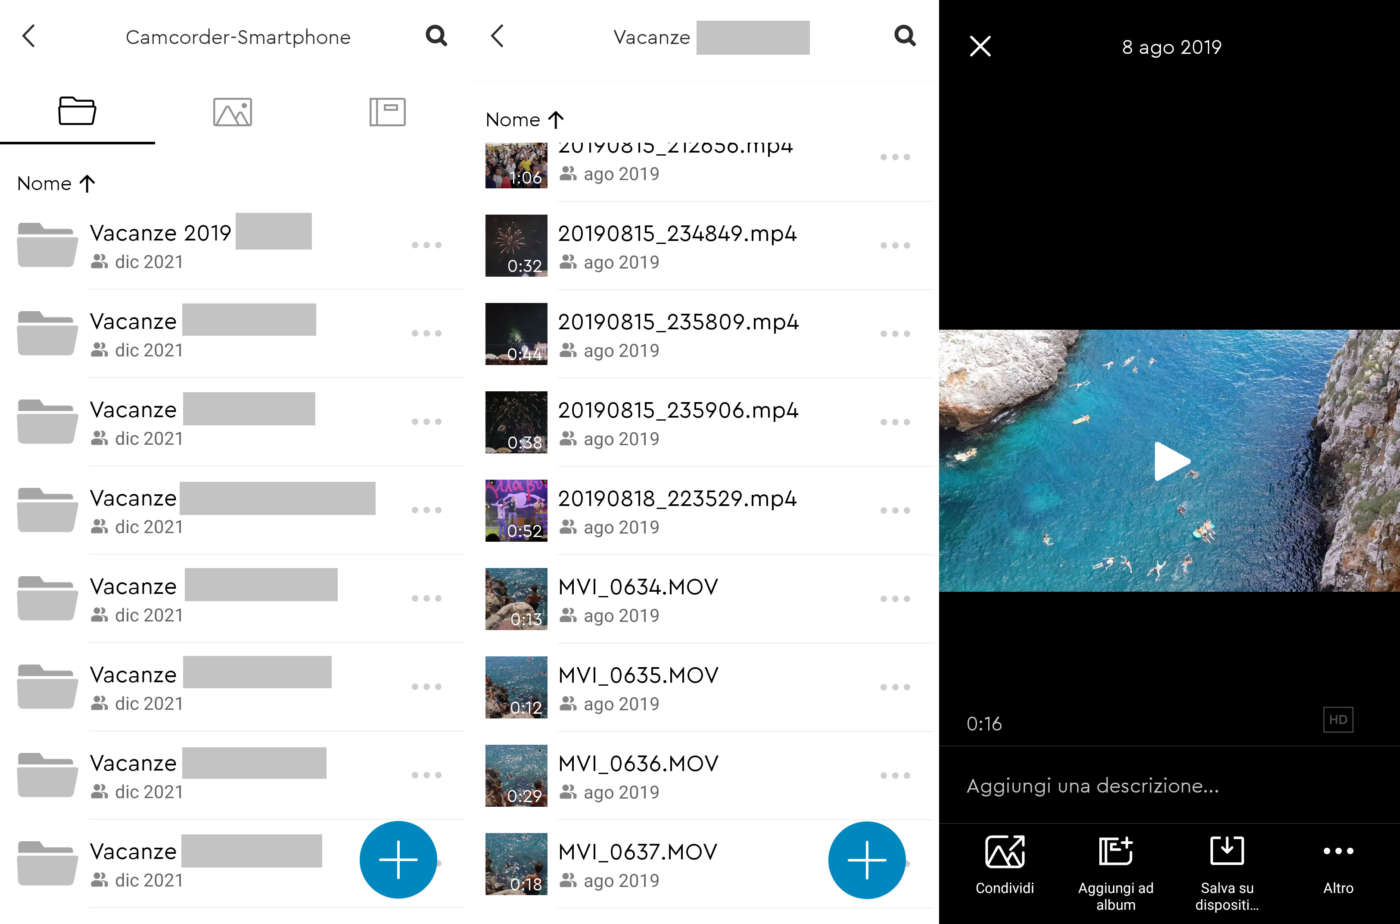
Task: Switch to the Photos tab
Action: [x=232, y=111]
